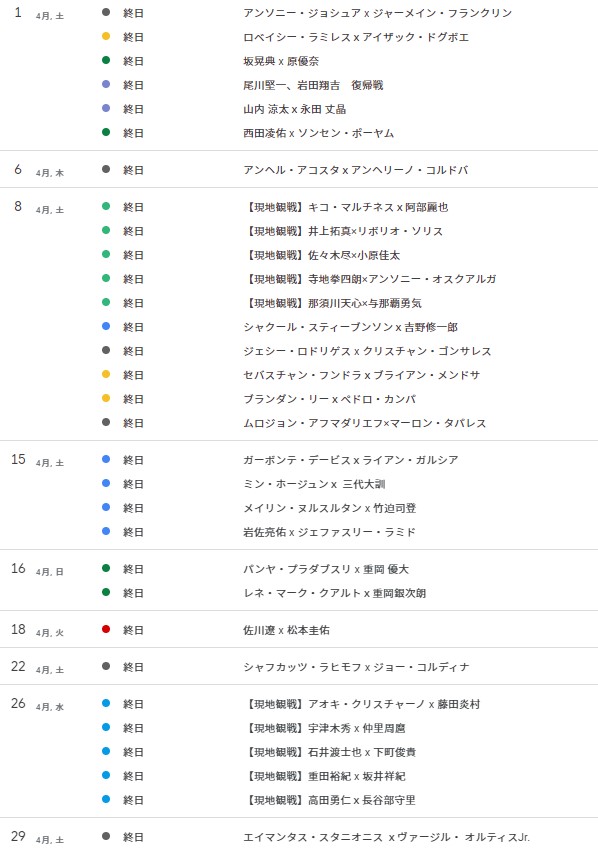The width and height of the screenshot is (598, 852).
Task: Open event シャフカッツ・ラヒモフ x ジョー・コルディナ
Action: pyautogui.click(x=356, y=667)
